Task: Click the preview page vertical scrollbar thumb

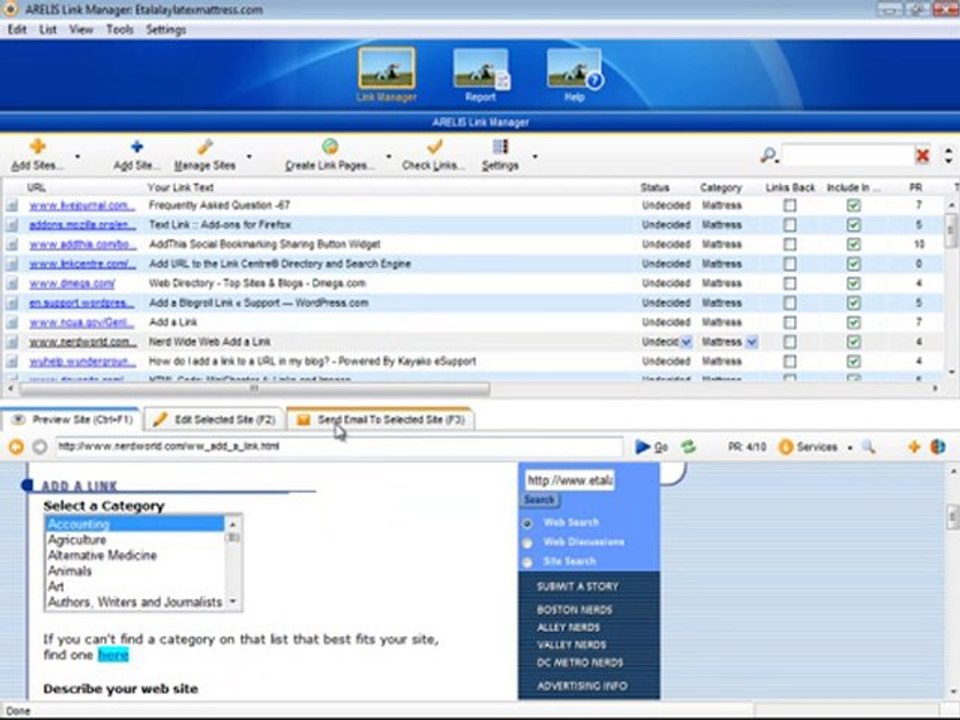Action: click(953, 517)
